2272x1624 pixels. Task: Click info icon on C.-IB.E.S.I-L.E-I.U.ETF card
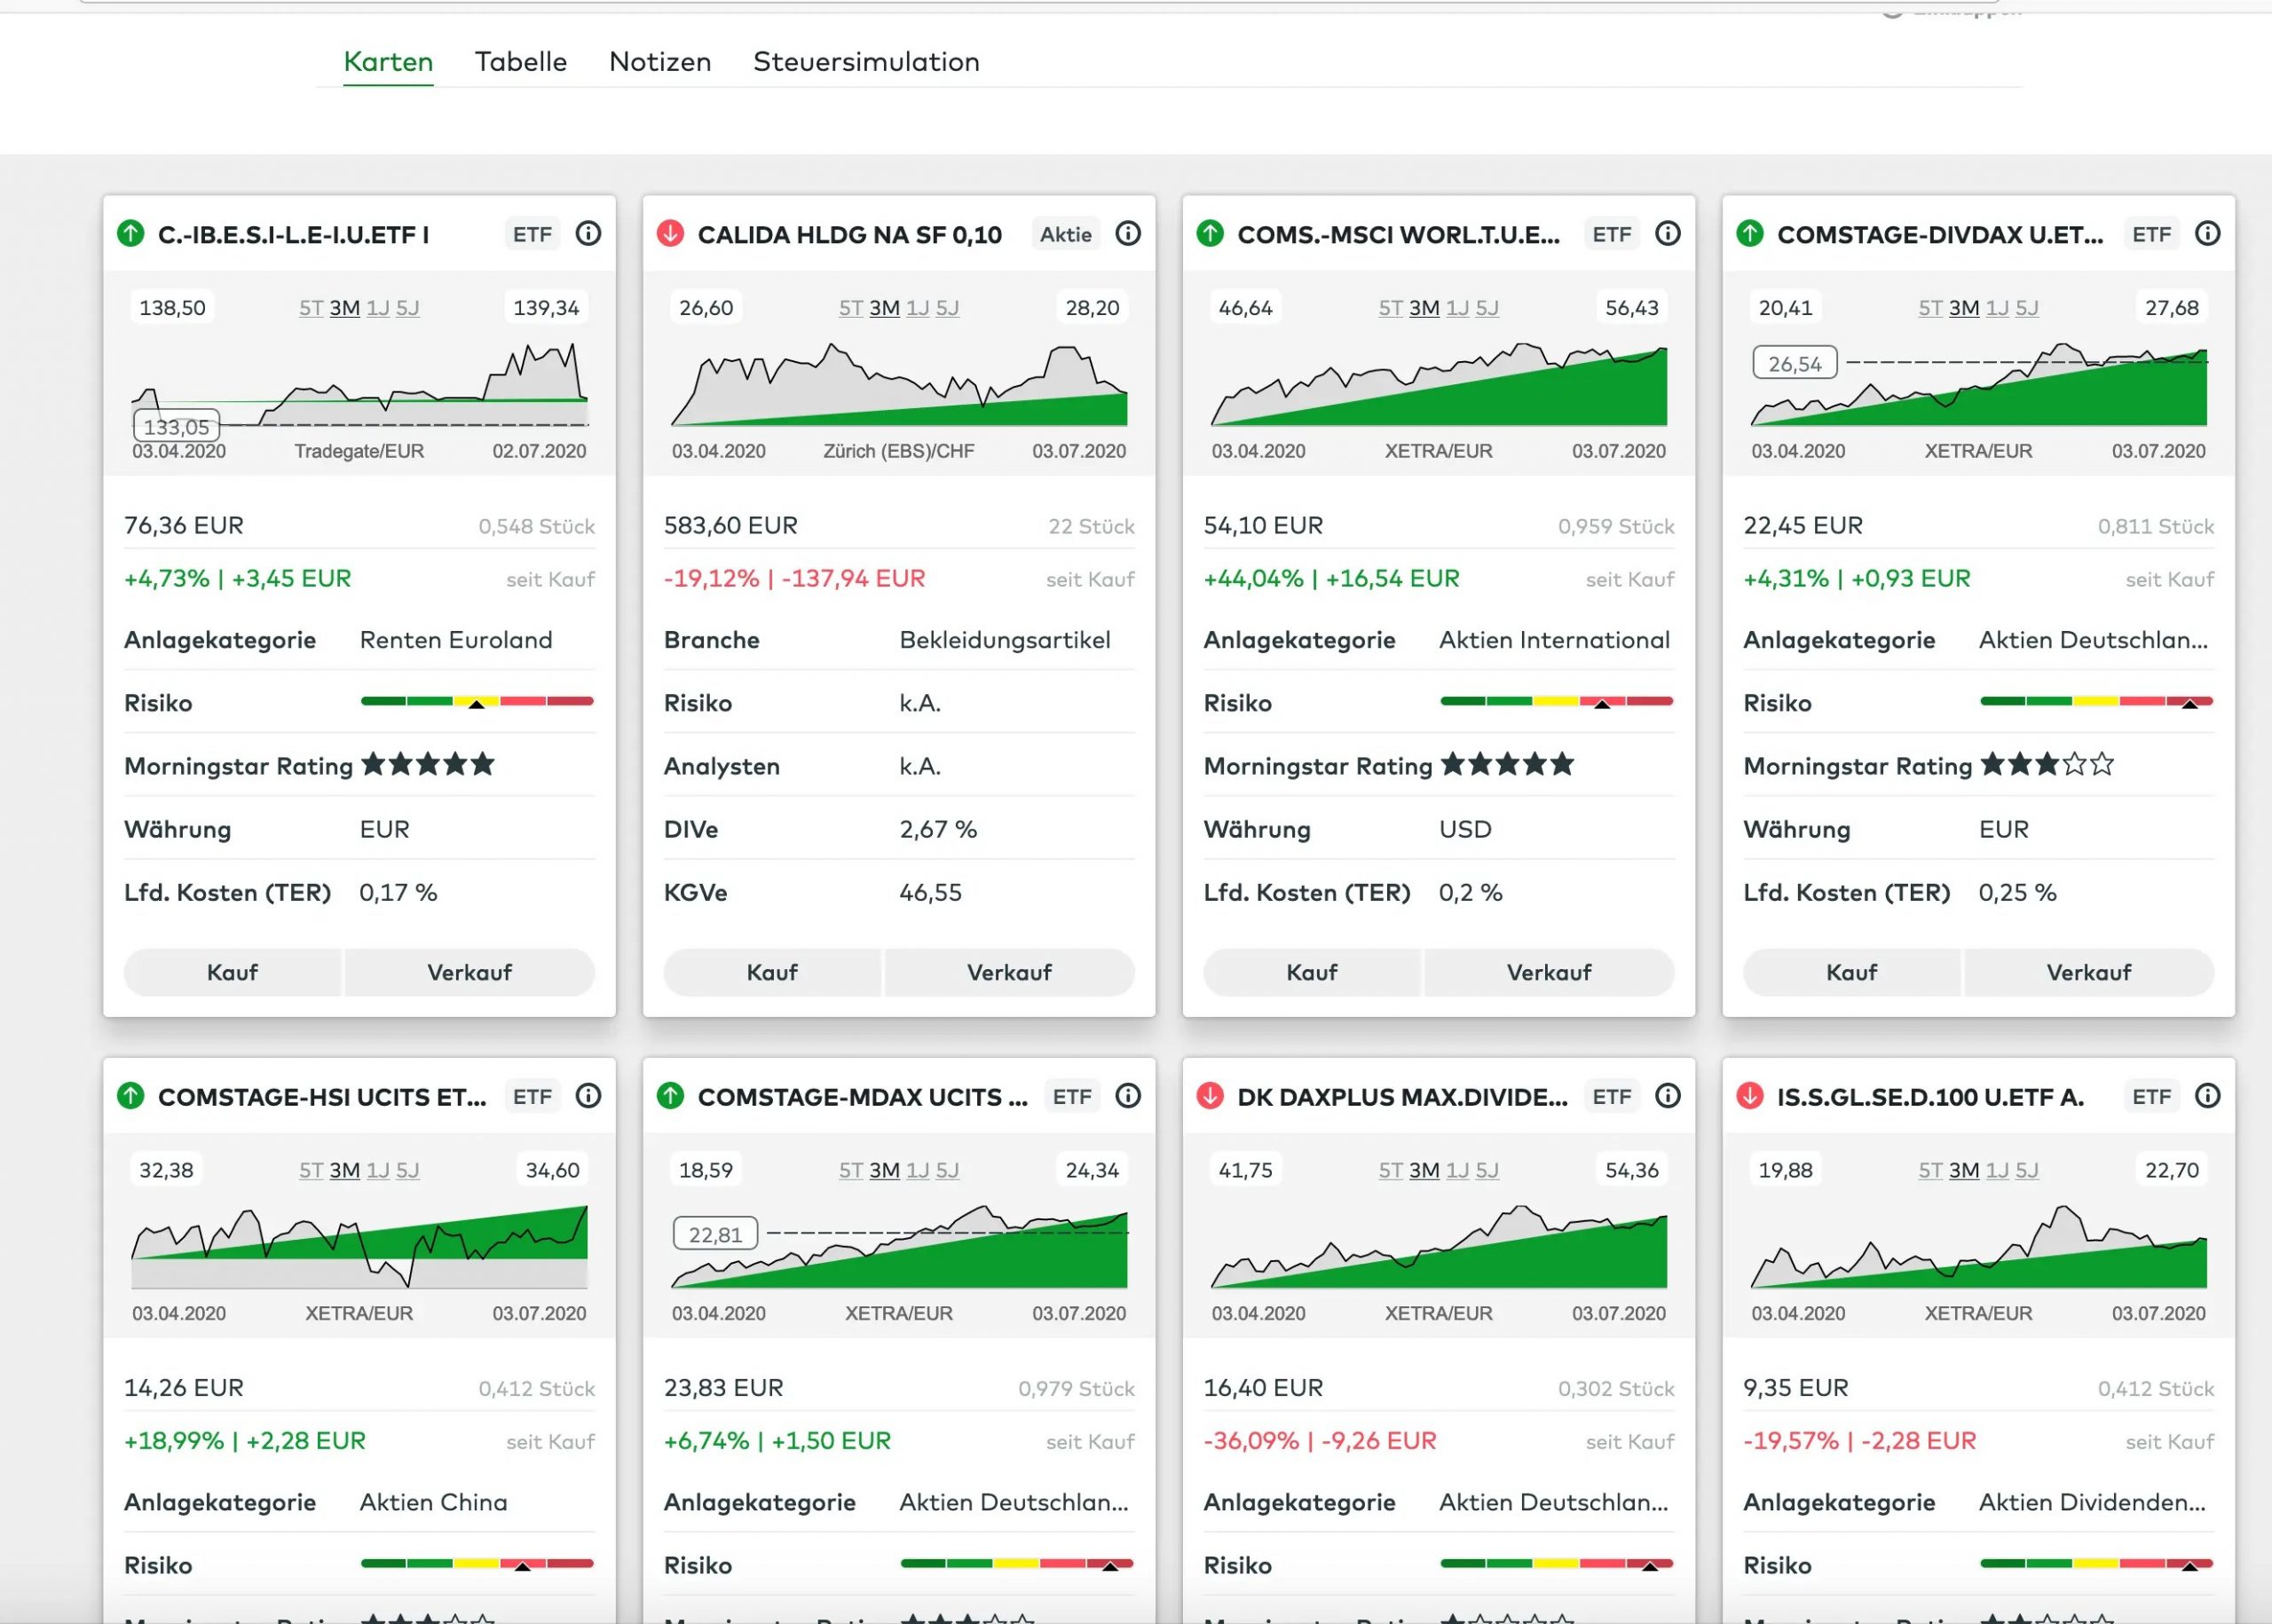(588, 234)
